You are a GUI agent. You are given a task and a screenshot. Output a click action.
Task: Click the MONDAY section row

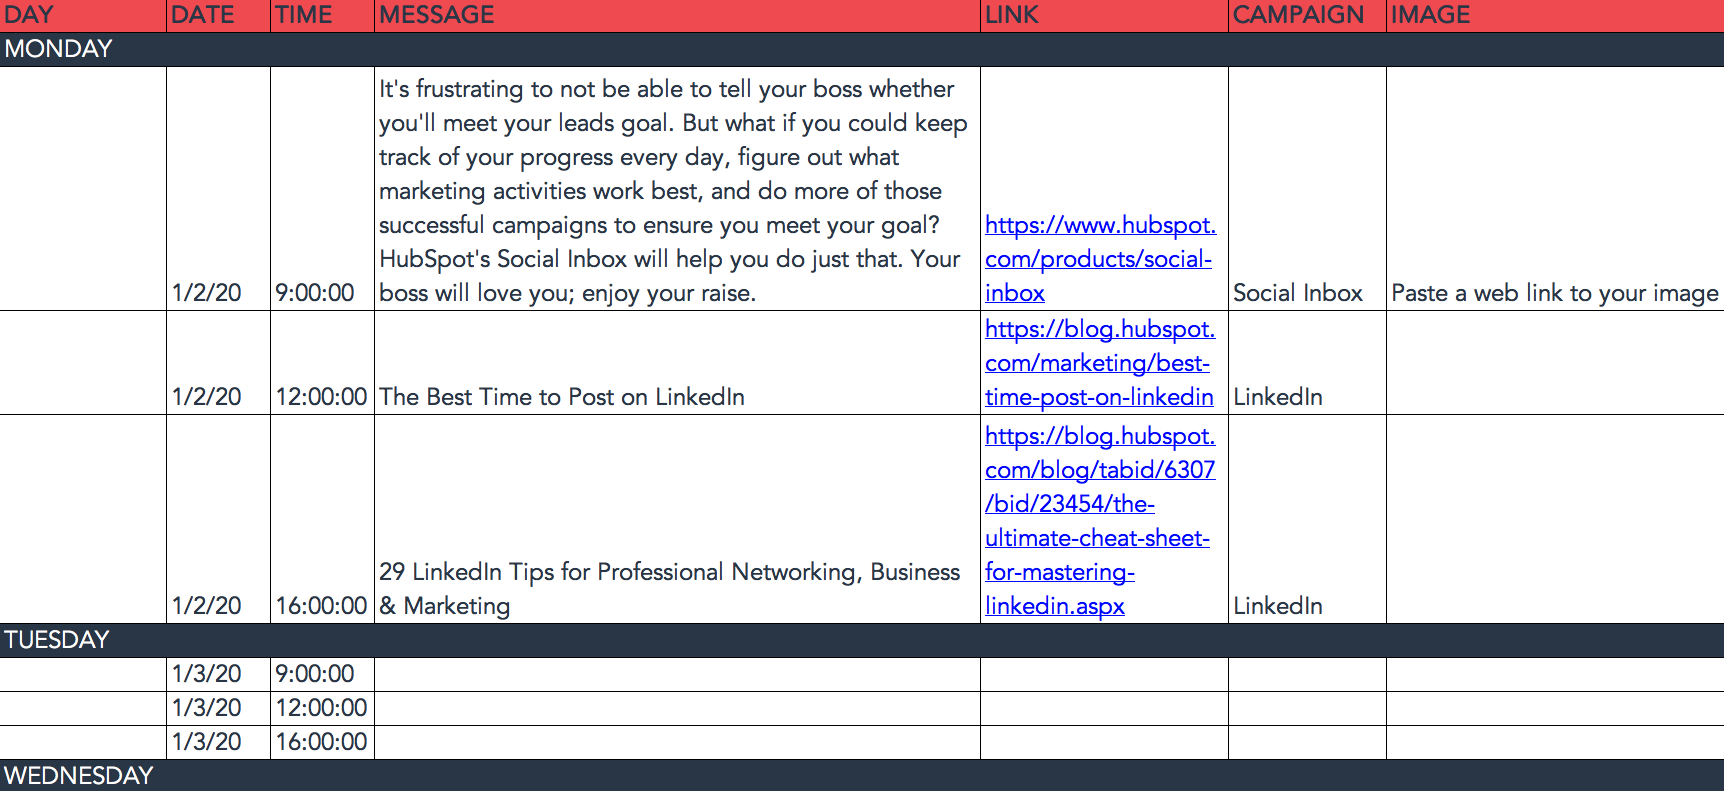pyautogui.click(x=862, y=49)
